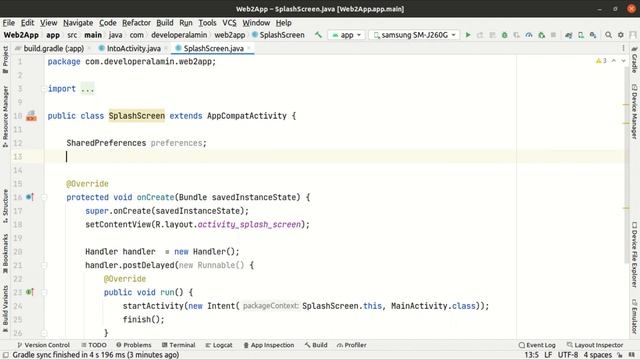This screenshot has height=360, width=640.
Task: Run the app with the green play button
Action: (x=468, y=35)
